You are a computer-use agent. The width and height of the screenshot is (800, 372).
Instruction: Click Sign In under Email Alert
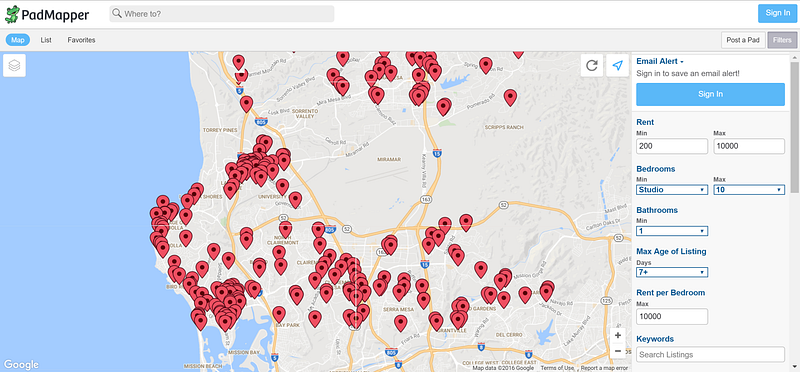[x=710, y=94]
